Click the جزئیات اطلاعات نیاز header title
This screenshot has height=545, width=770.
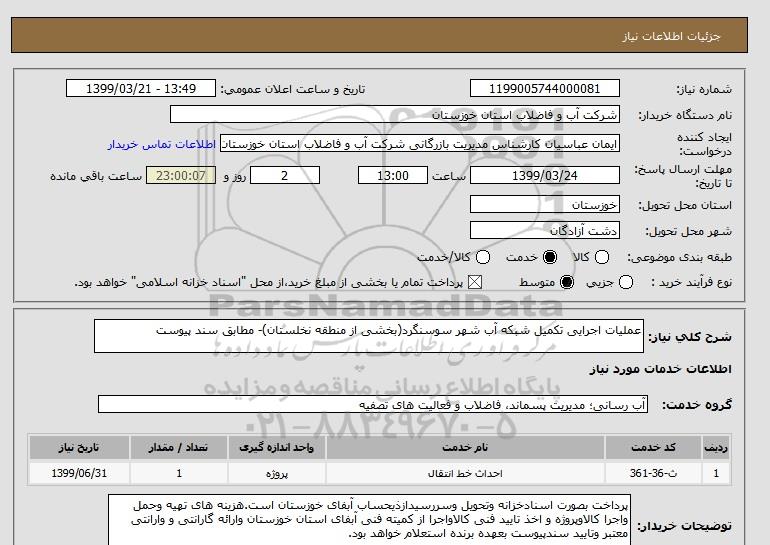671,36
